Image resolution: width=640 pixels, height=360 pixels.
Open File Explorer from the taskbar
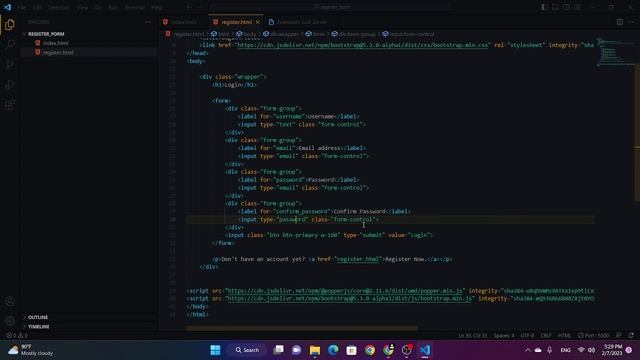coord(315,350)
